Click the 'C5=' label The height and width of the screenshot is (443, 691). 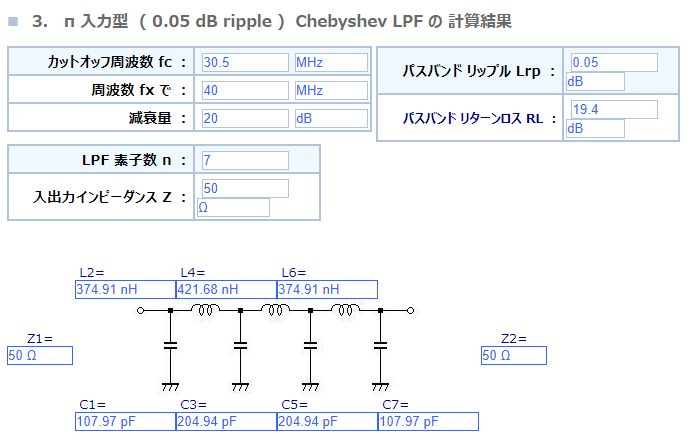tap(294, 405)
